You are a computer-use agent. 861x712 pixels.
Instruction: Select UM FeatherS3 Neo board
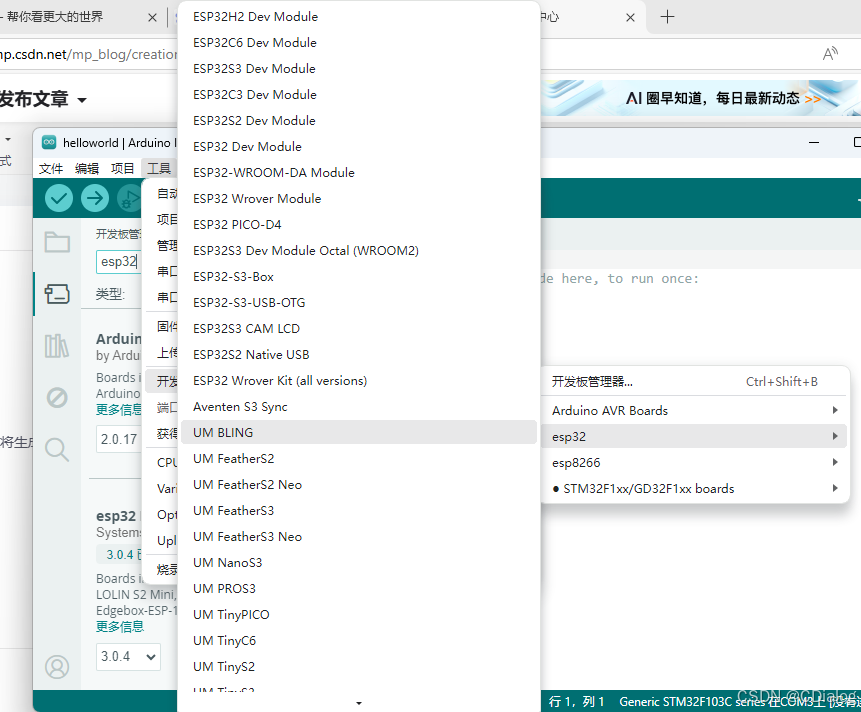[x=359, y=536]
